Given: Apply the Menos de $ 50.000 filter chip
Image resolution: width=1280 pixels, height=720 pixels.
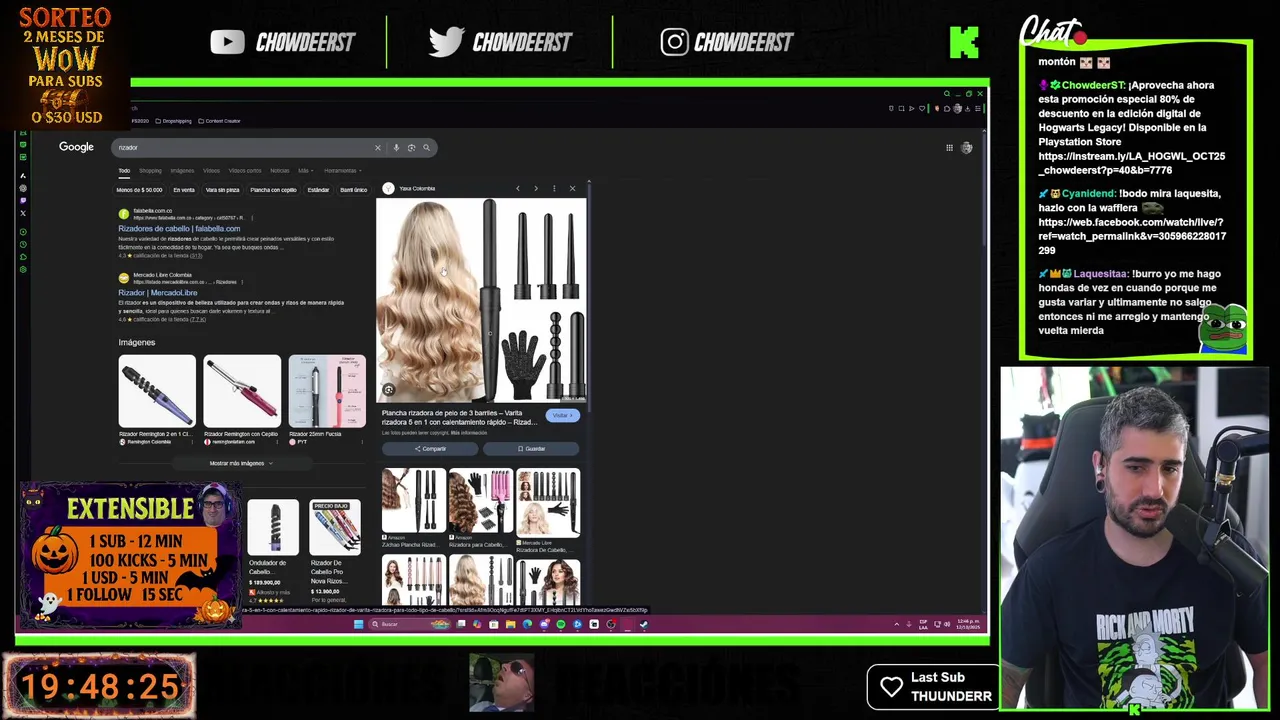Looking at the screenshot, I should 139,189.
